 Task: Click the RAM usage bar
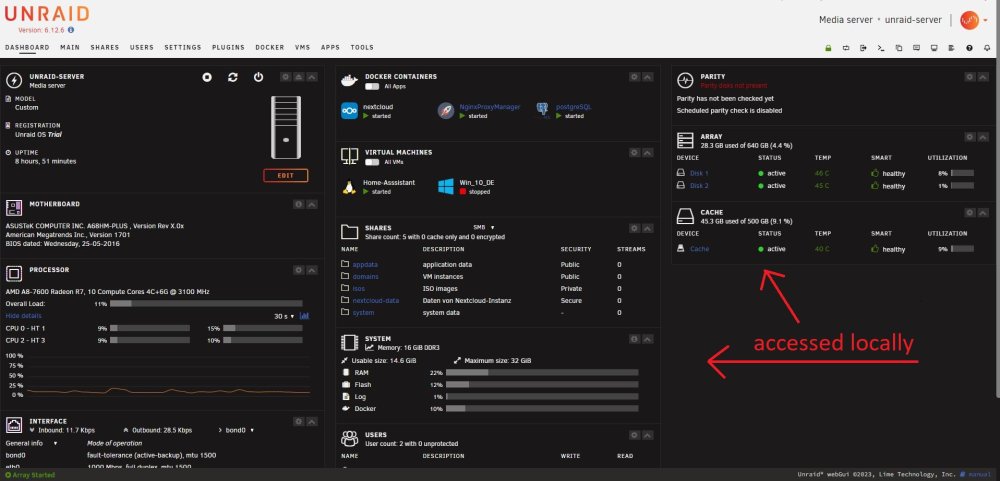542,373
